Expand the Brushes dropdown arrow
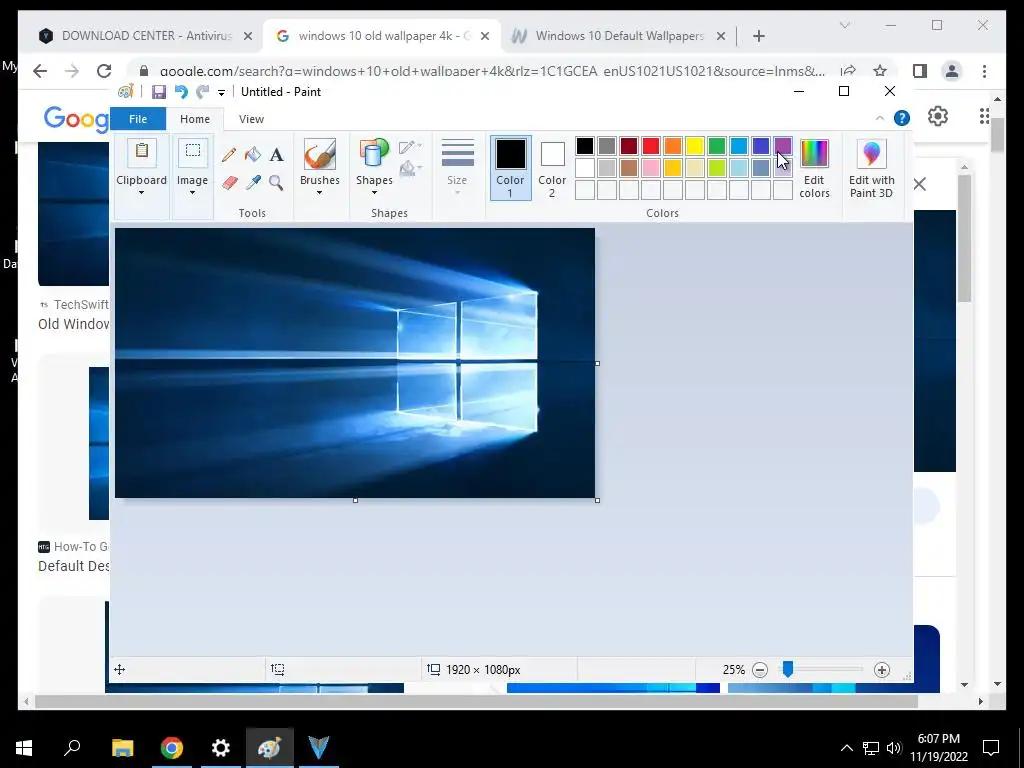 tap(319, 193)
